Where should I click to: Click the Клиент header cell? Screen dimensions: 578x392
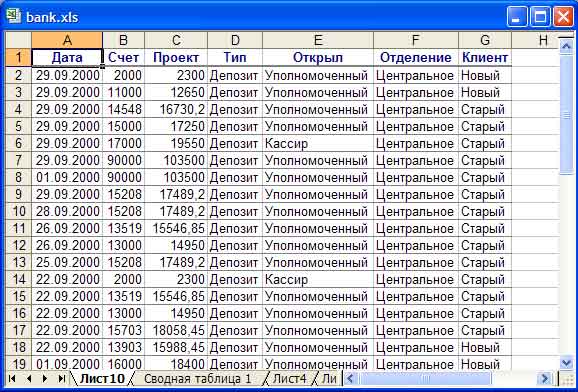point(485,58)
